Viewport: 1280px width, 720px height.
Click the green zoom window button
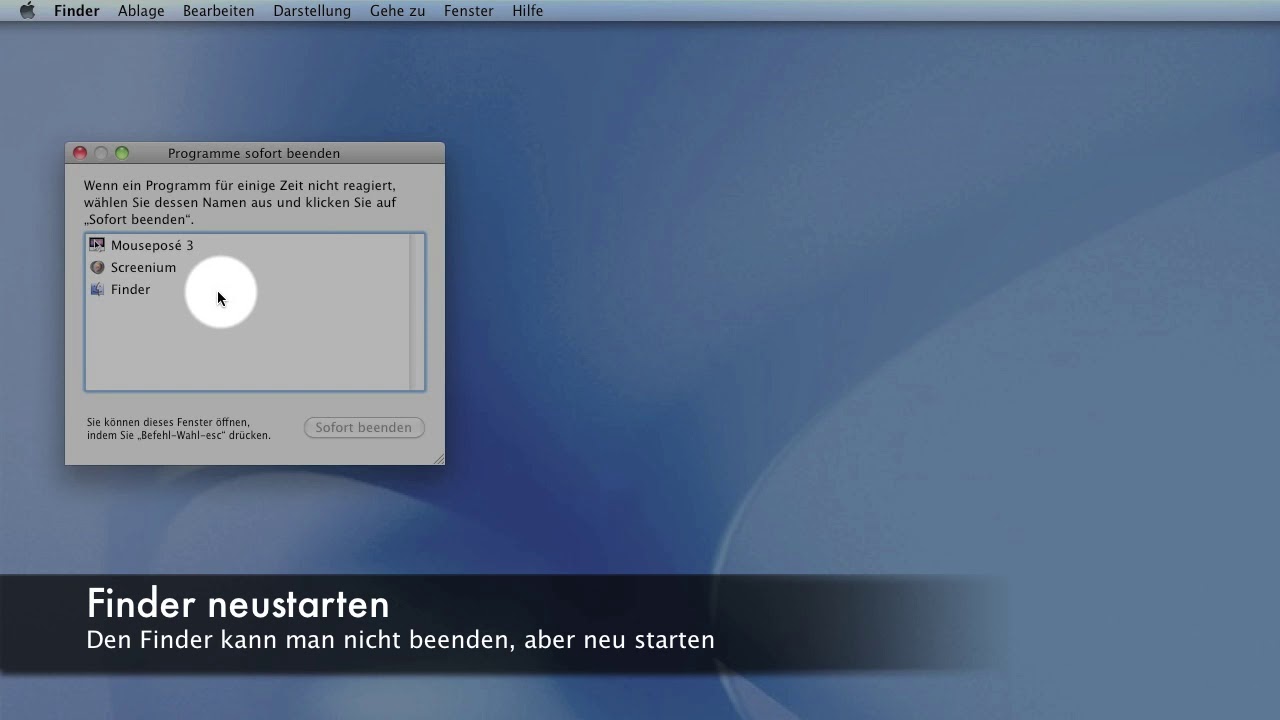coord(122,153)
